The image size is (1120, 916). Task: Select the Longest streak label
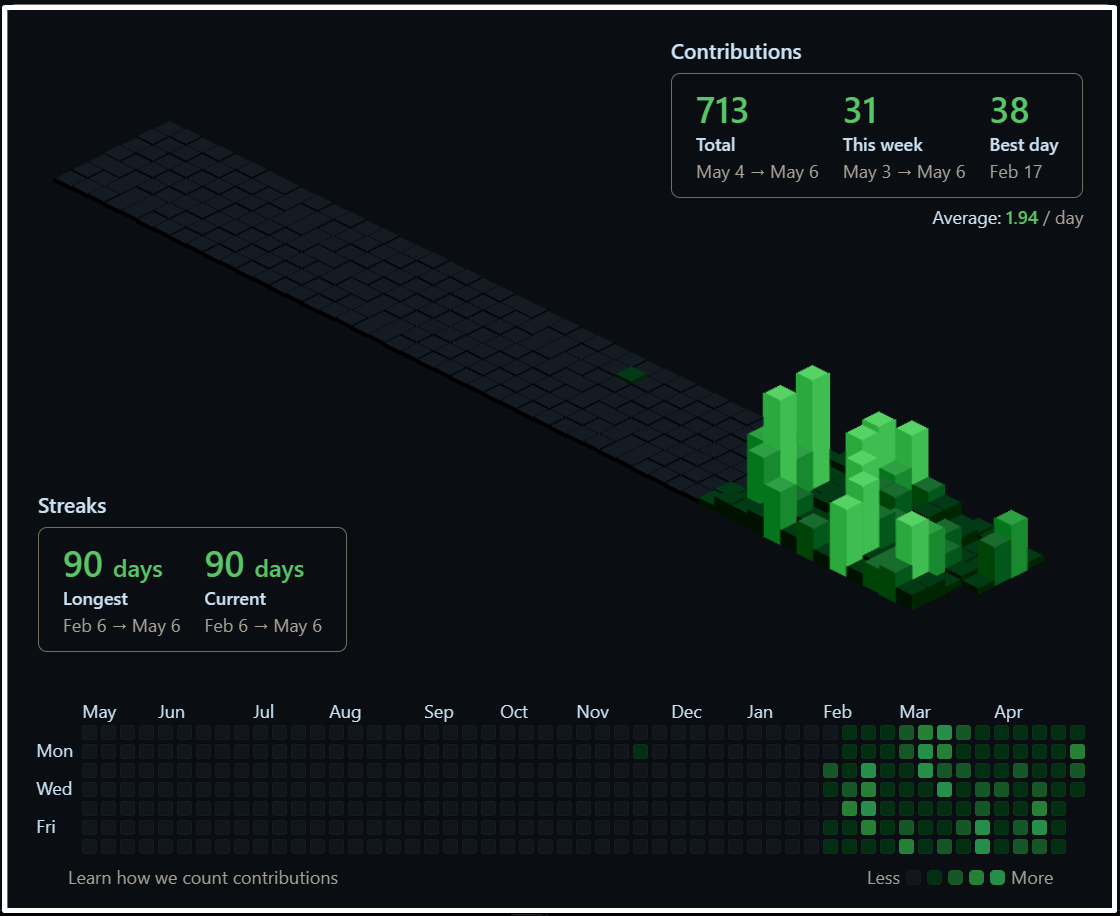95,599
